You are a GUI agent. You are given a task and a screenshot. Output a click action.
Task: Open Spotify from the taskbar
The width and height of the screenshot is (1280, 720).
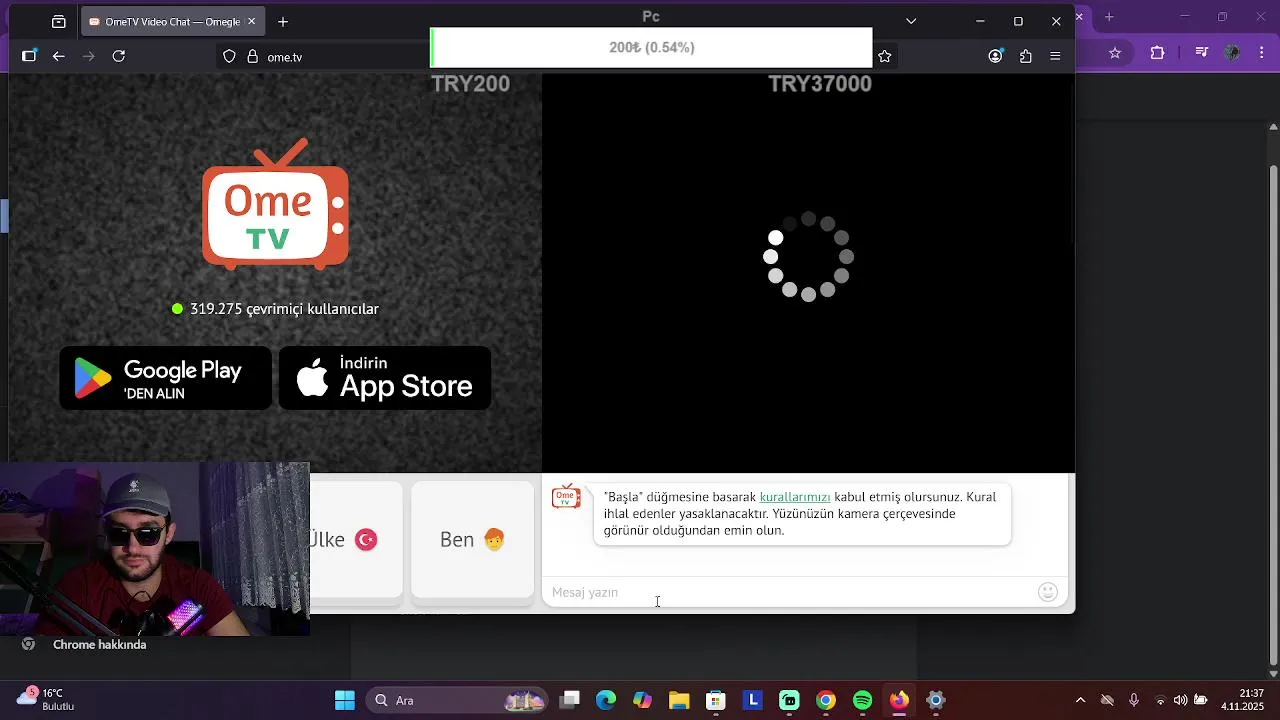click(x=862, y=700)
